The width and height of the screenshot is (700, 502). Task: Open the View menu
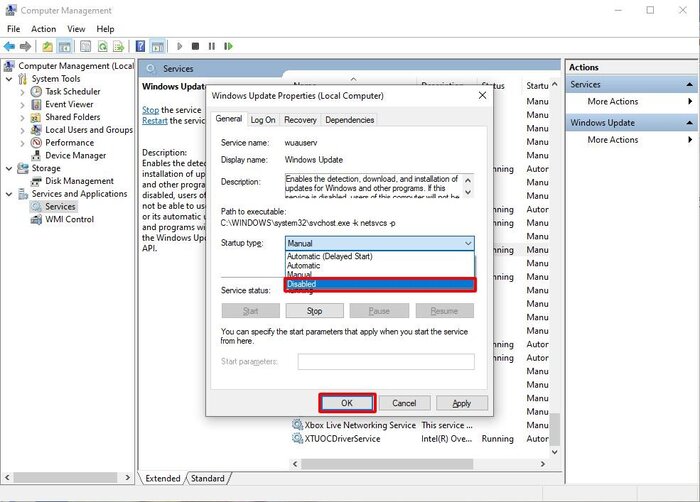click(76, 29)
